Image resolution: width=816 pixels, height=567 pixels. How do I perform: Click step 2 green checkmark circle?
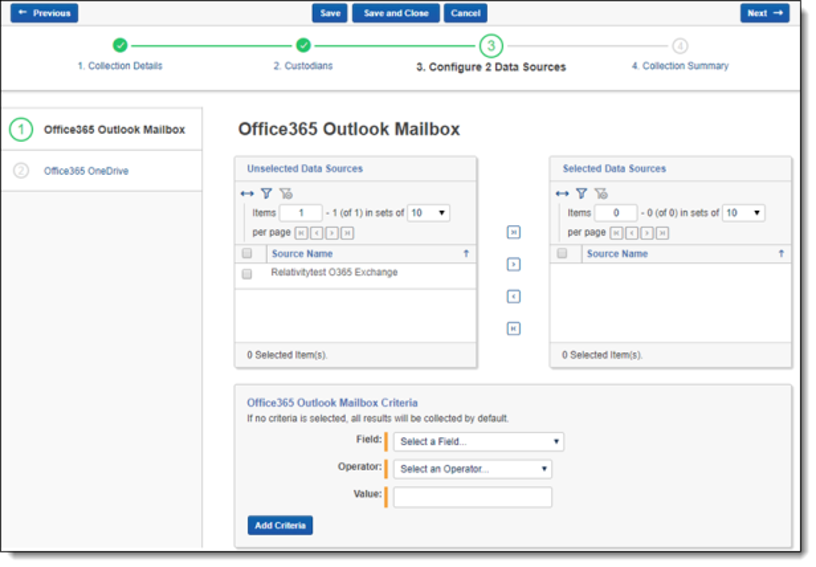tap(303, 46)
